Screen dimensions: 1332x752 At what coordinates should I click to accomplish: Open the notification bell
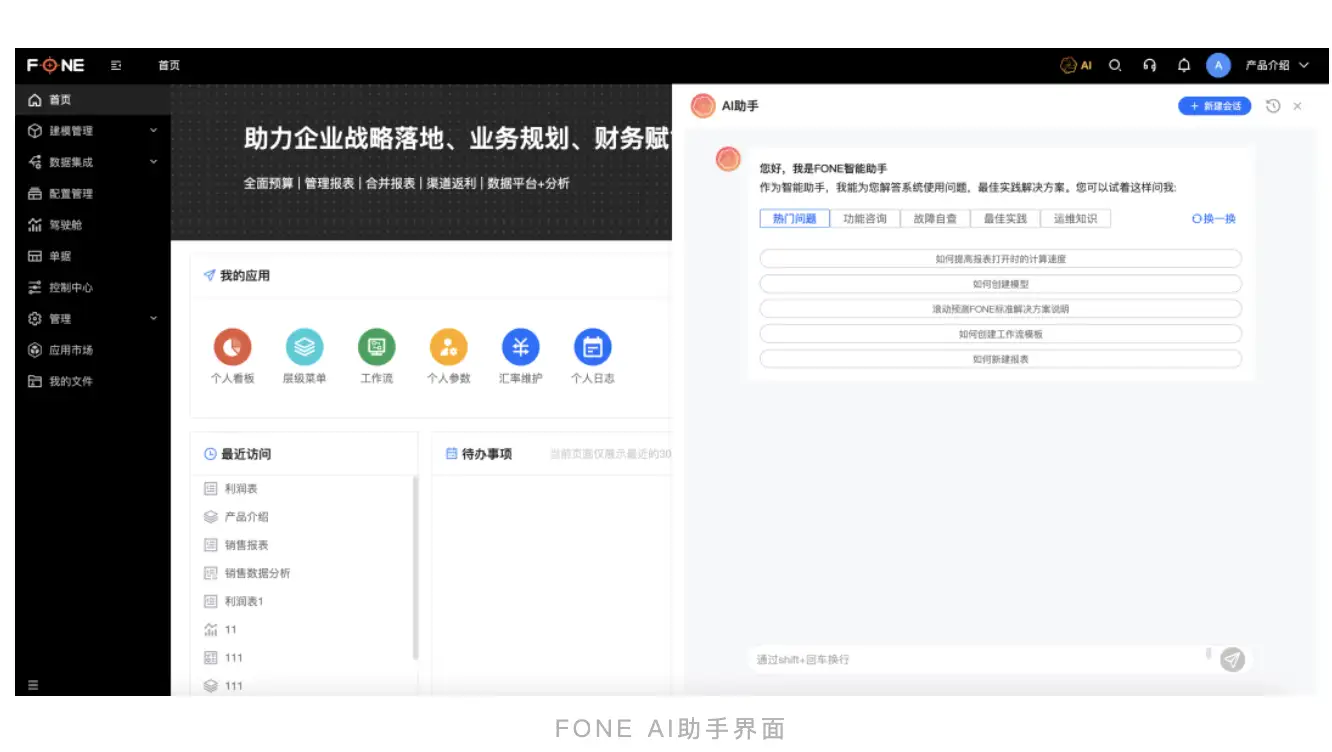(1184, 66)
